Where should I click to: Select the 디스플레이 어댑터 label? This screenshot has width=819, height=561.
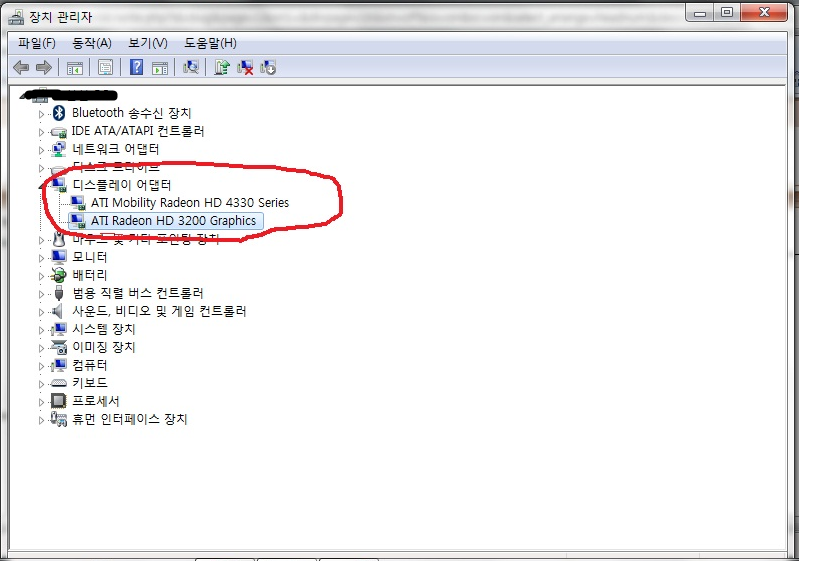point(122,185)
